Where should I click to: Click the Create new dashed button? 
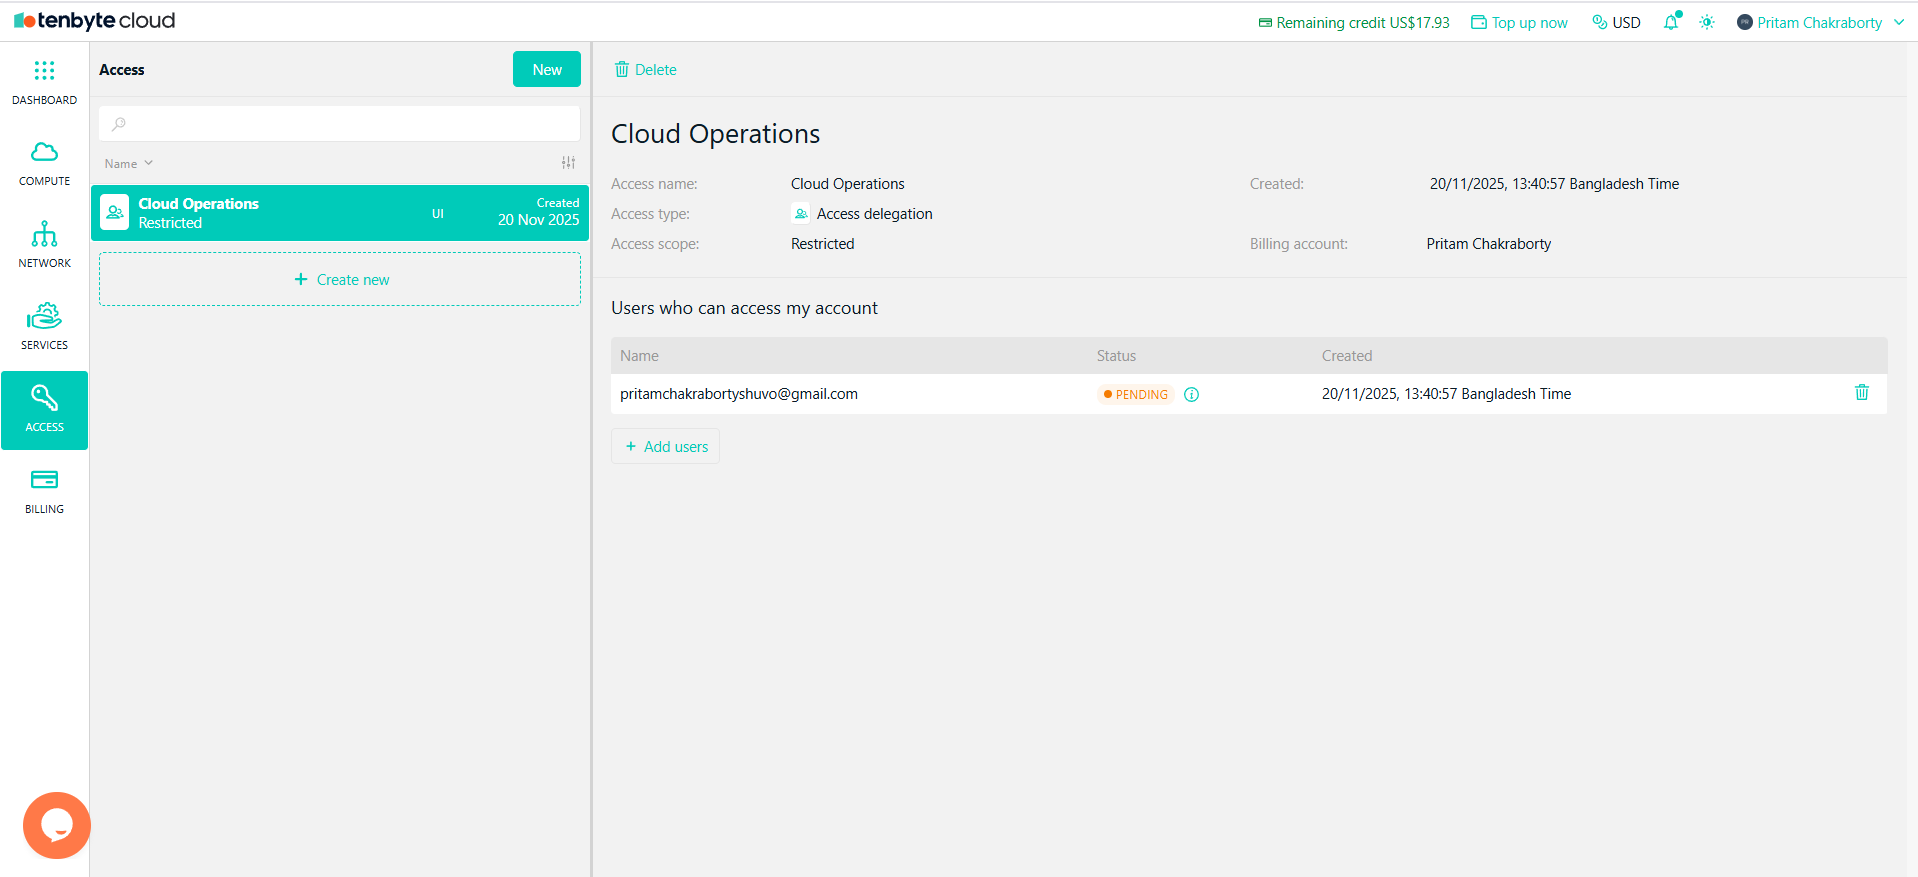(x=340, y=279)
